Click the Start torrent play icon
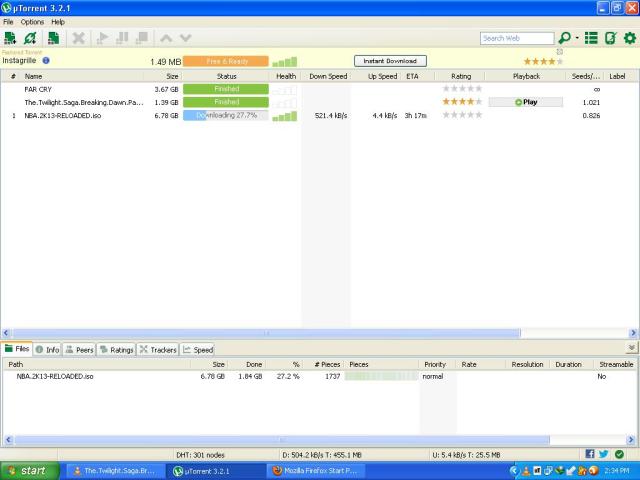 click(x=102, y=38)
